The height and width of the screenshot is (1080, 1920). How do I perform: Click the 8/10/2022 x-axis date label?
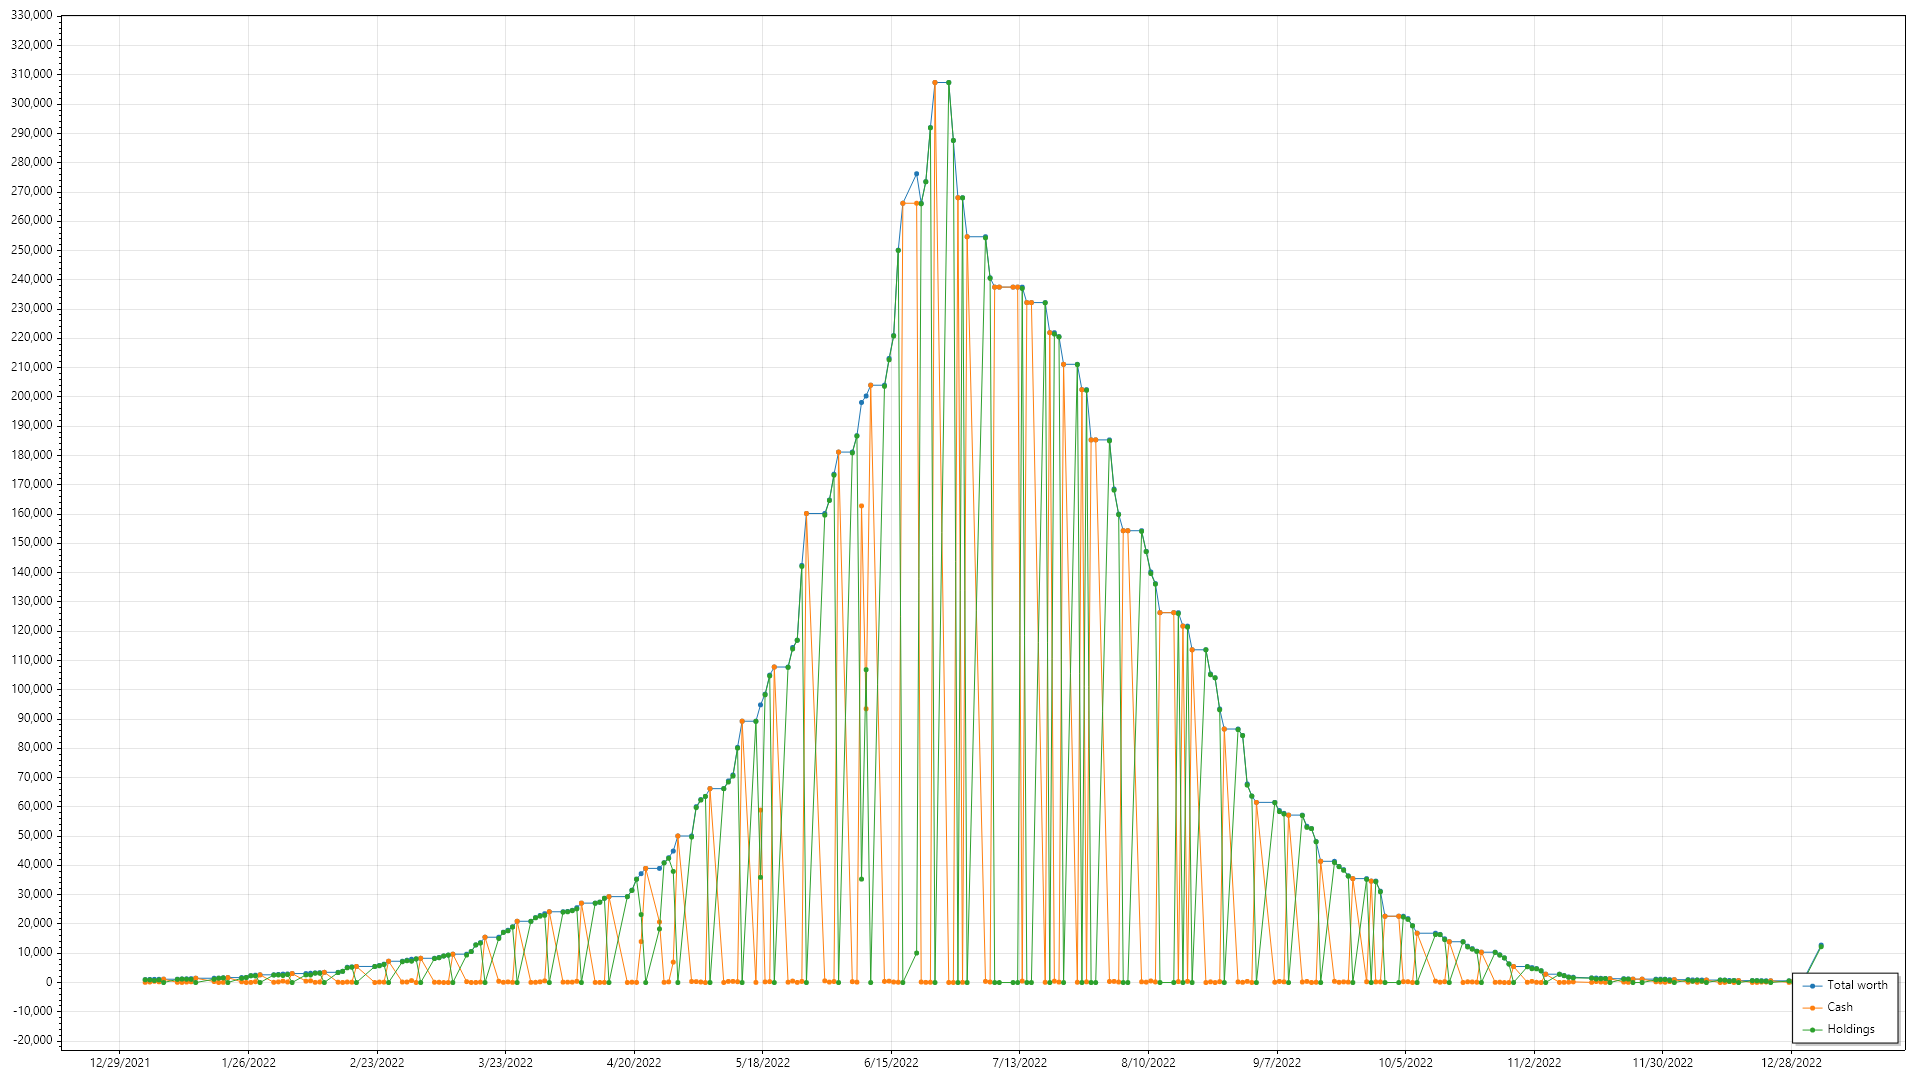pos(1149,1063)
